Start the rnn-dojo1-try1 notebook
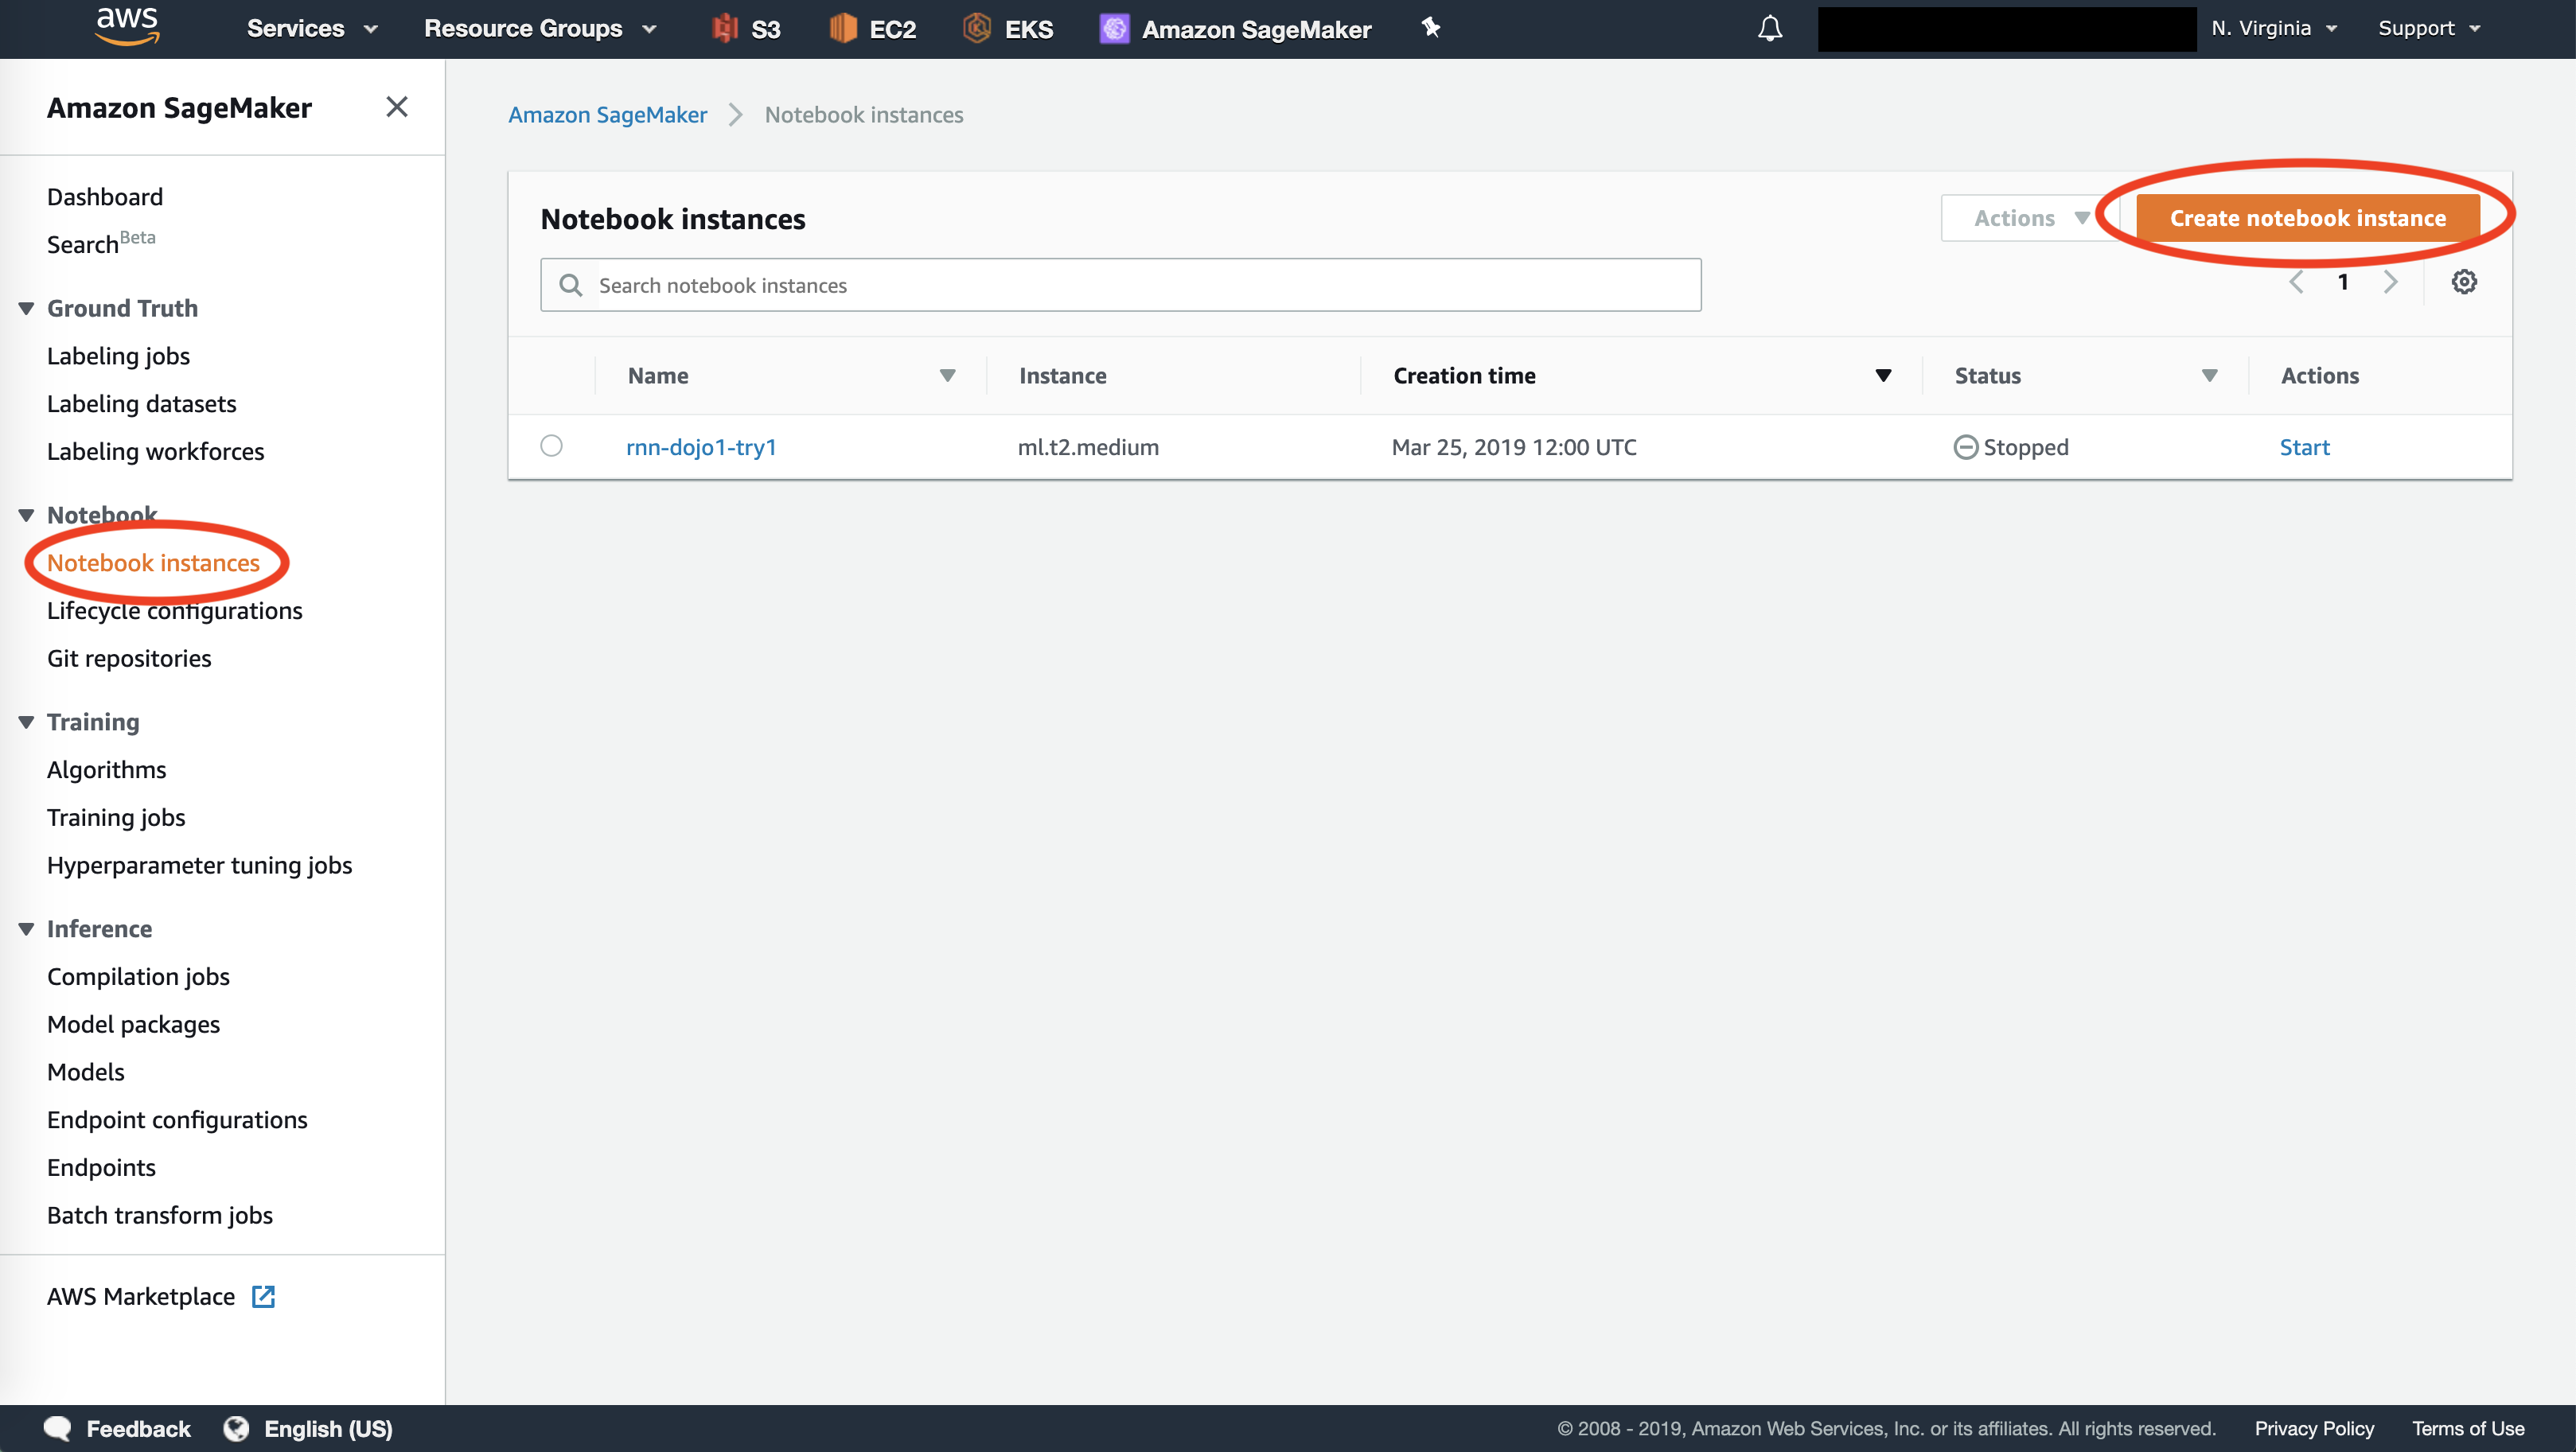2576x1452 pixels. (2304, 447)
